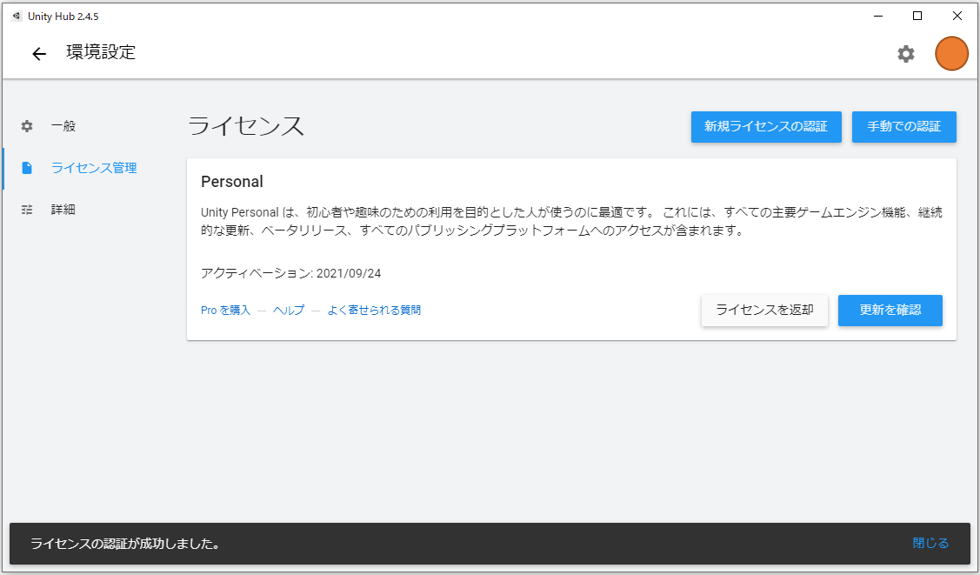
Task: Click the アクティベーション: 2021/09/24 text
Action: 291,273
